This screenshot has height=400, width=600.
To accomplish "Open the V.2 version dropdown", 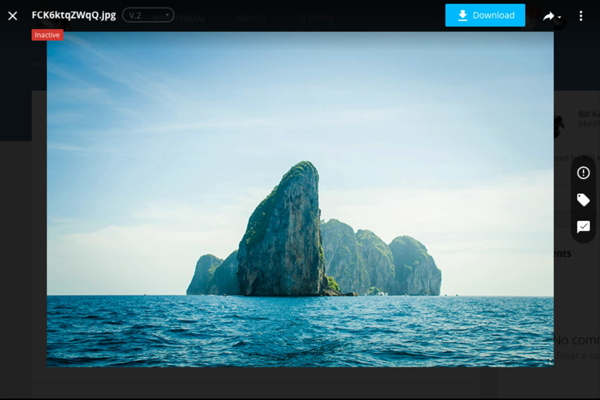I will (148, 15).
